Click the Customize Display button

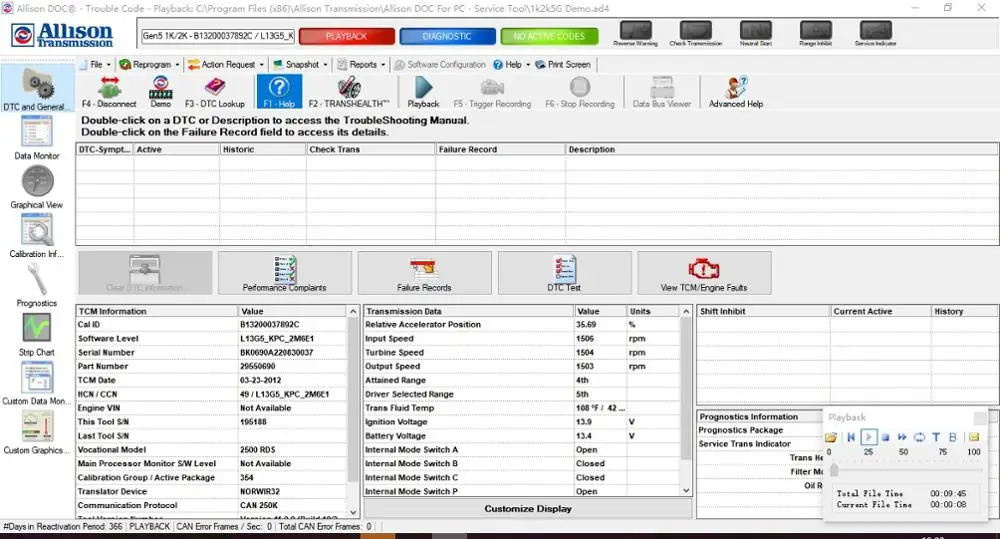(527, 508)
